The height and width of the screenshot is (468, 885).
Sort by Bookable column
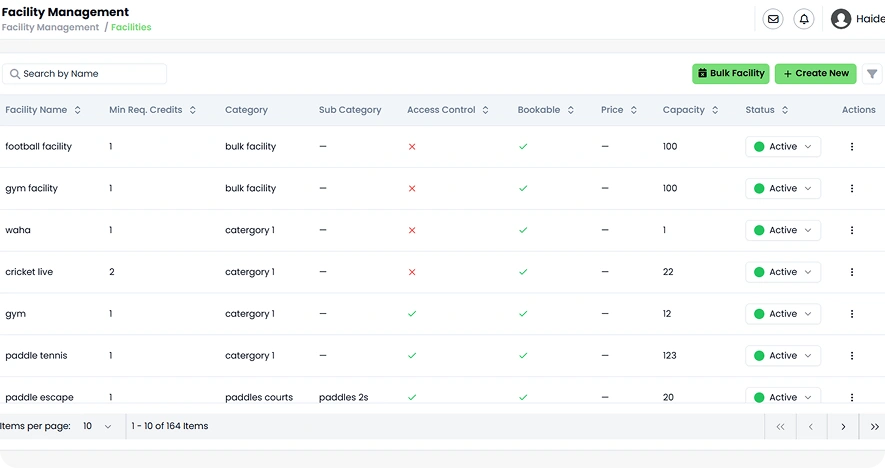point(570,110)
